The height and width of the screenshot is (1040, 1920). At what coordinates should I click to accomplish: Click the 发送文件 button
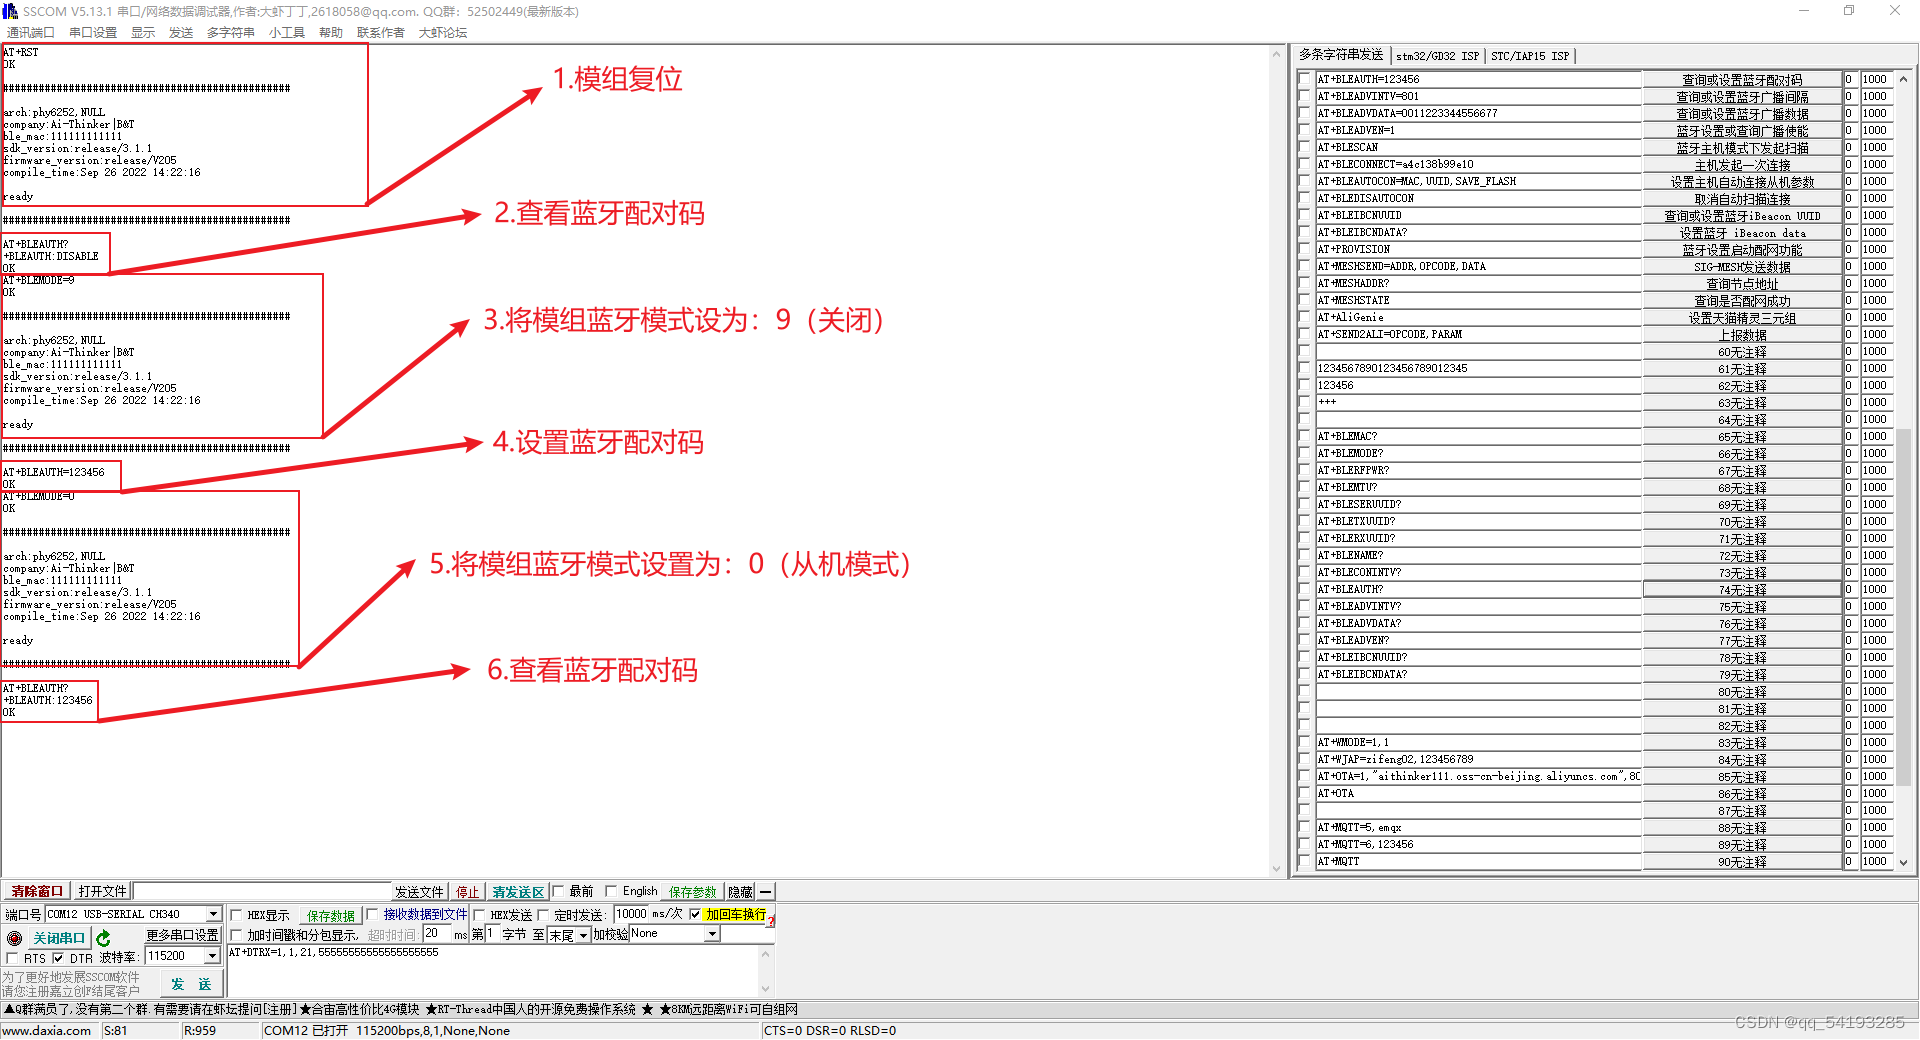(419, 892)
